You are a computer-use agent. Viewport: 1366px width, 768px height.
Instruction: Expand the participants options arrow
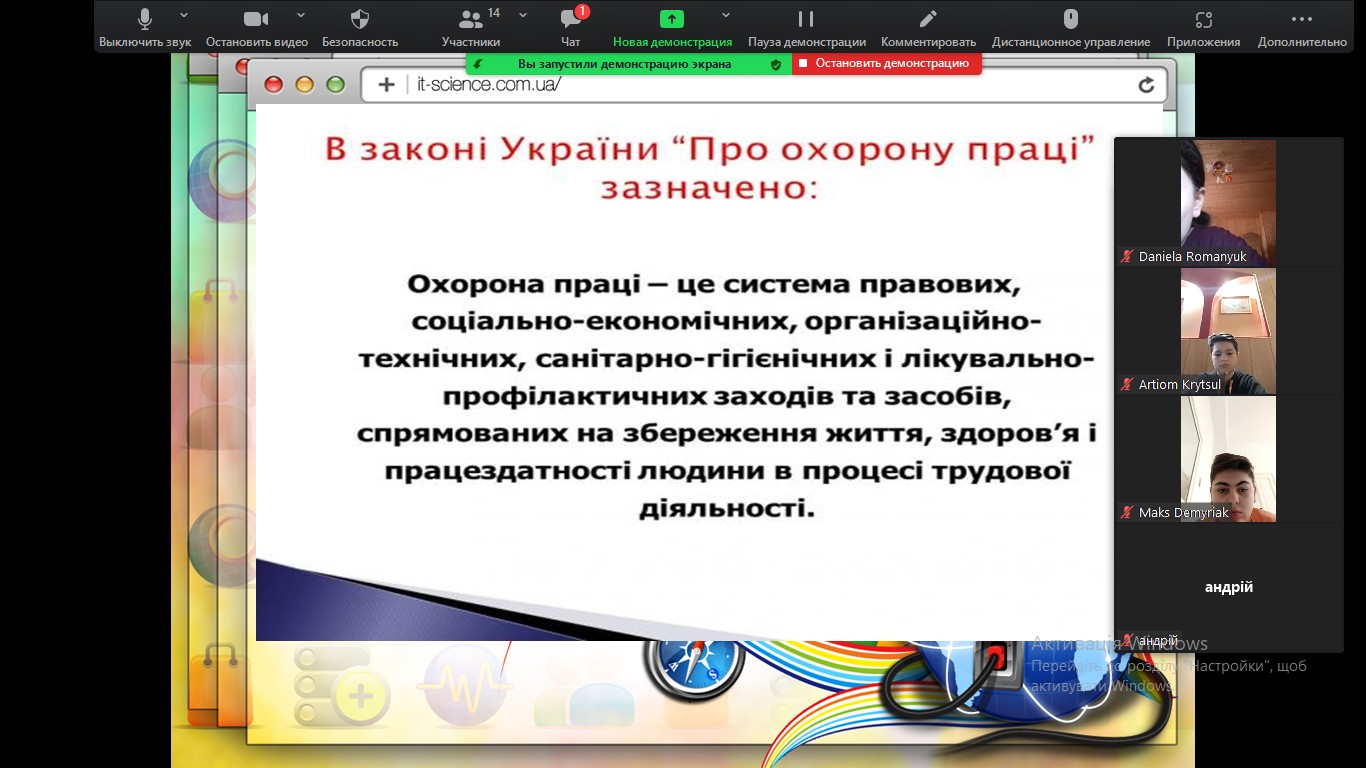pyautogui.click(x=523, y=15)
